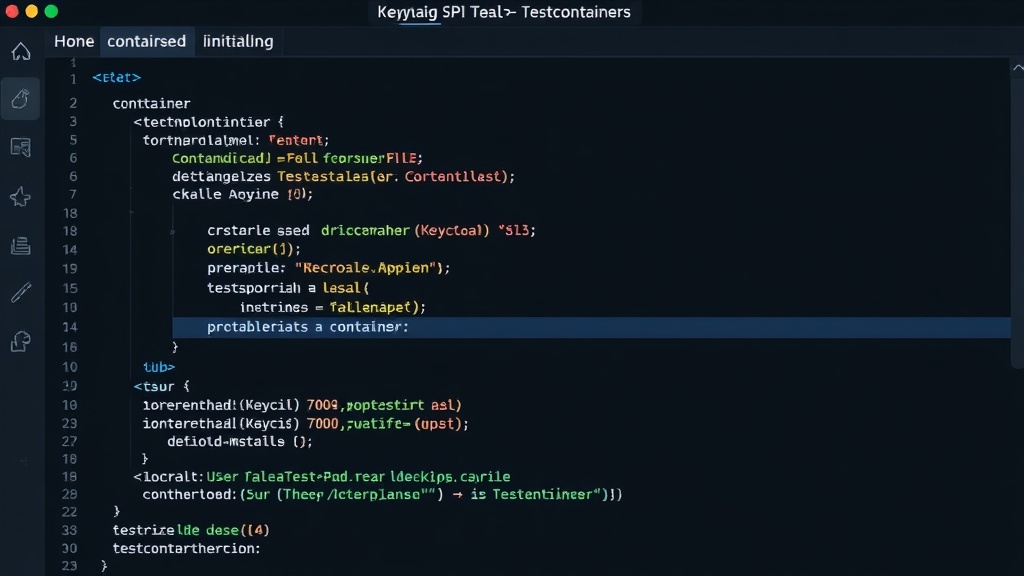This screenshot has height=576, width=1024.
Task: Select the pencil tool icon in sidebar
Action: click(x=21, y=292)
